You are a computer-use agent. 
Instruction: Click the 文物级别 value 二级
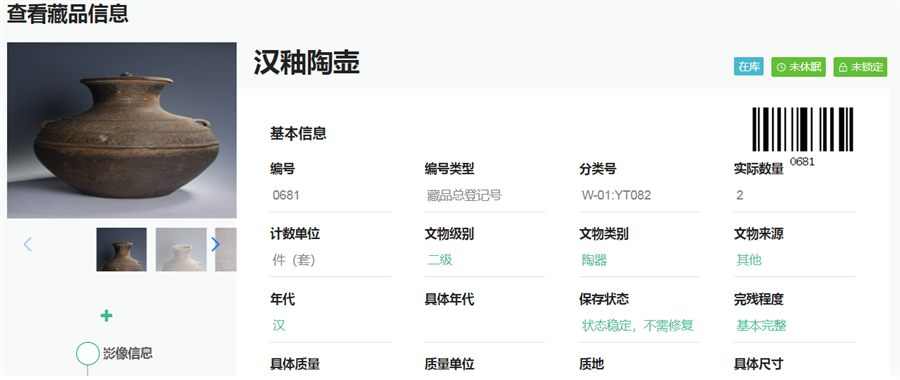[x=440, y=260]
